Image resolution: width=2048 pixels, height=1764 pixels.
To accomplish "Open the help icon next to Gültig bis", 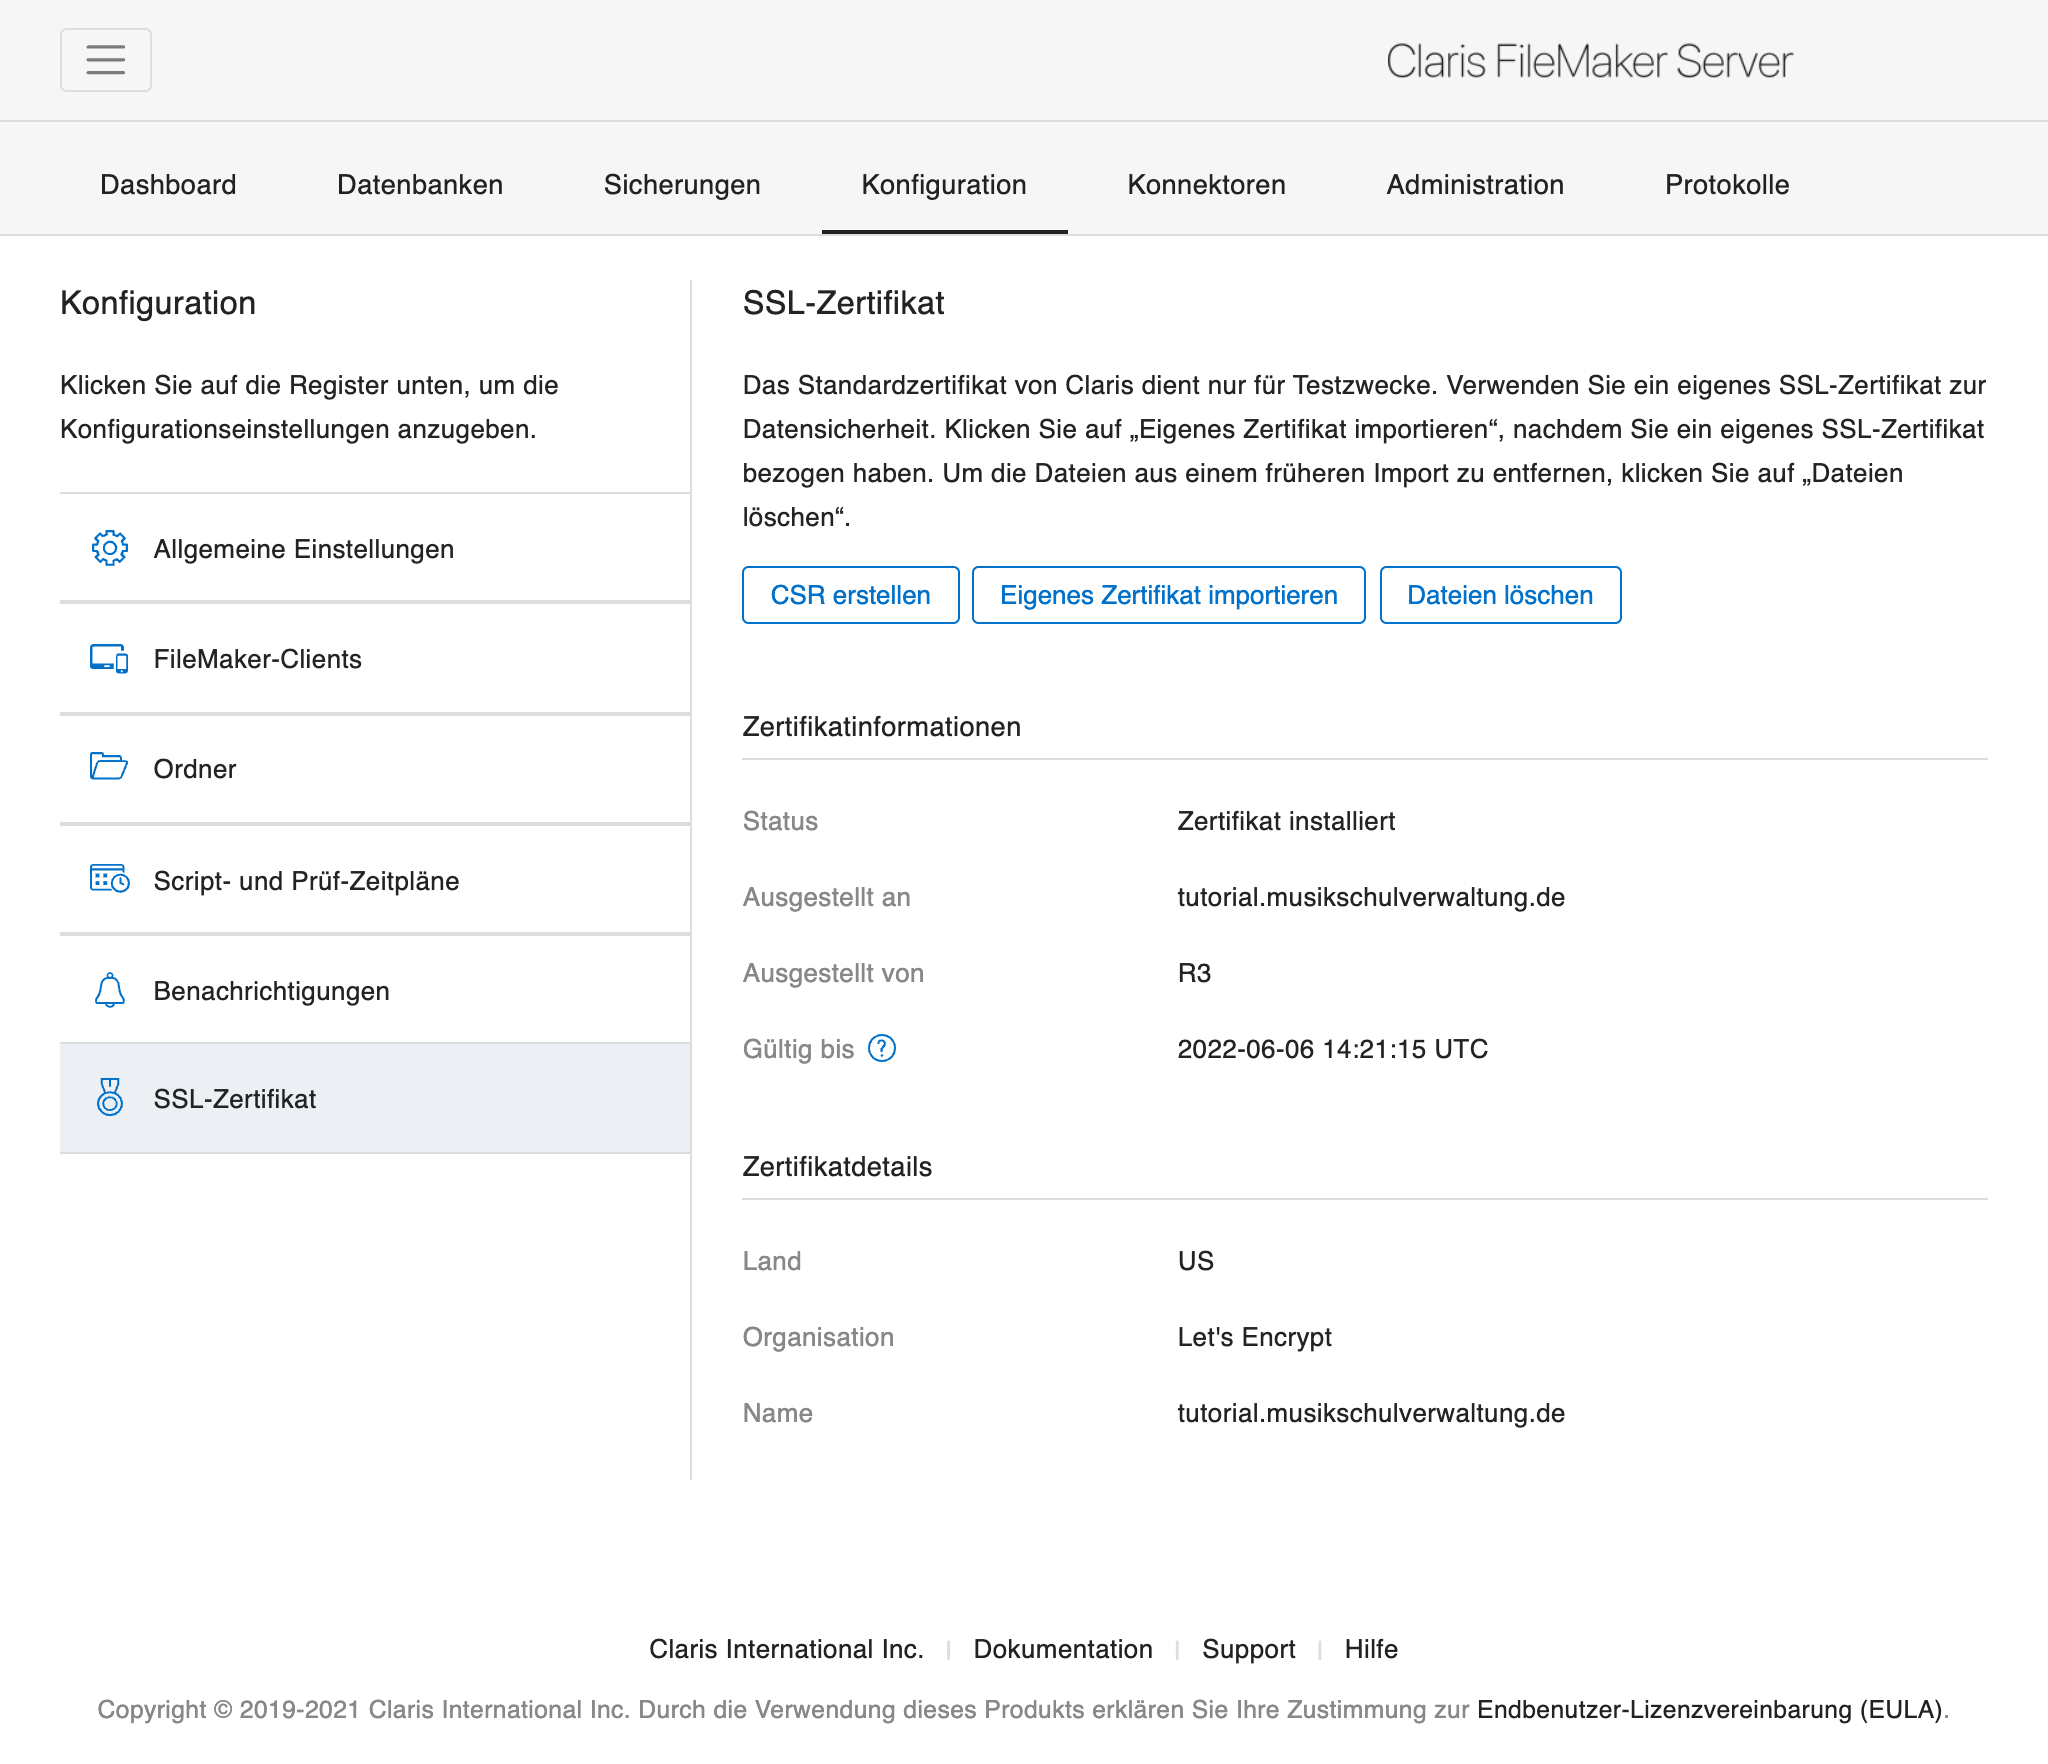I will (x=882, y=1048).
